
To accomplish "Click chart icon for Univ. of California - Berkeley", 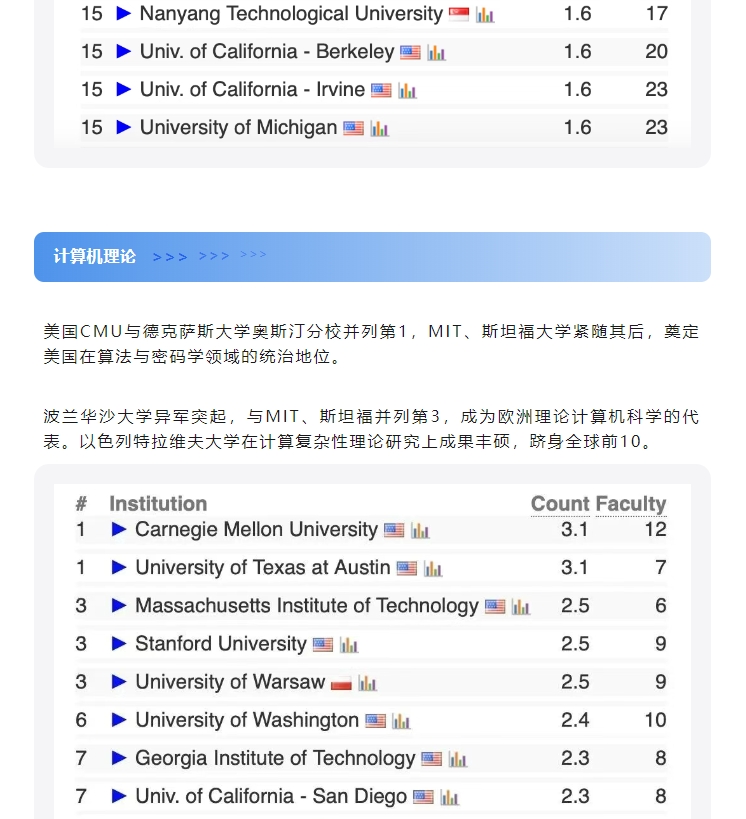I will (436, 53).
